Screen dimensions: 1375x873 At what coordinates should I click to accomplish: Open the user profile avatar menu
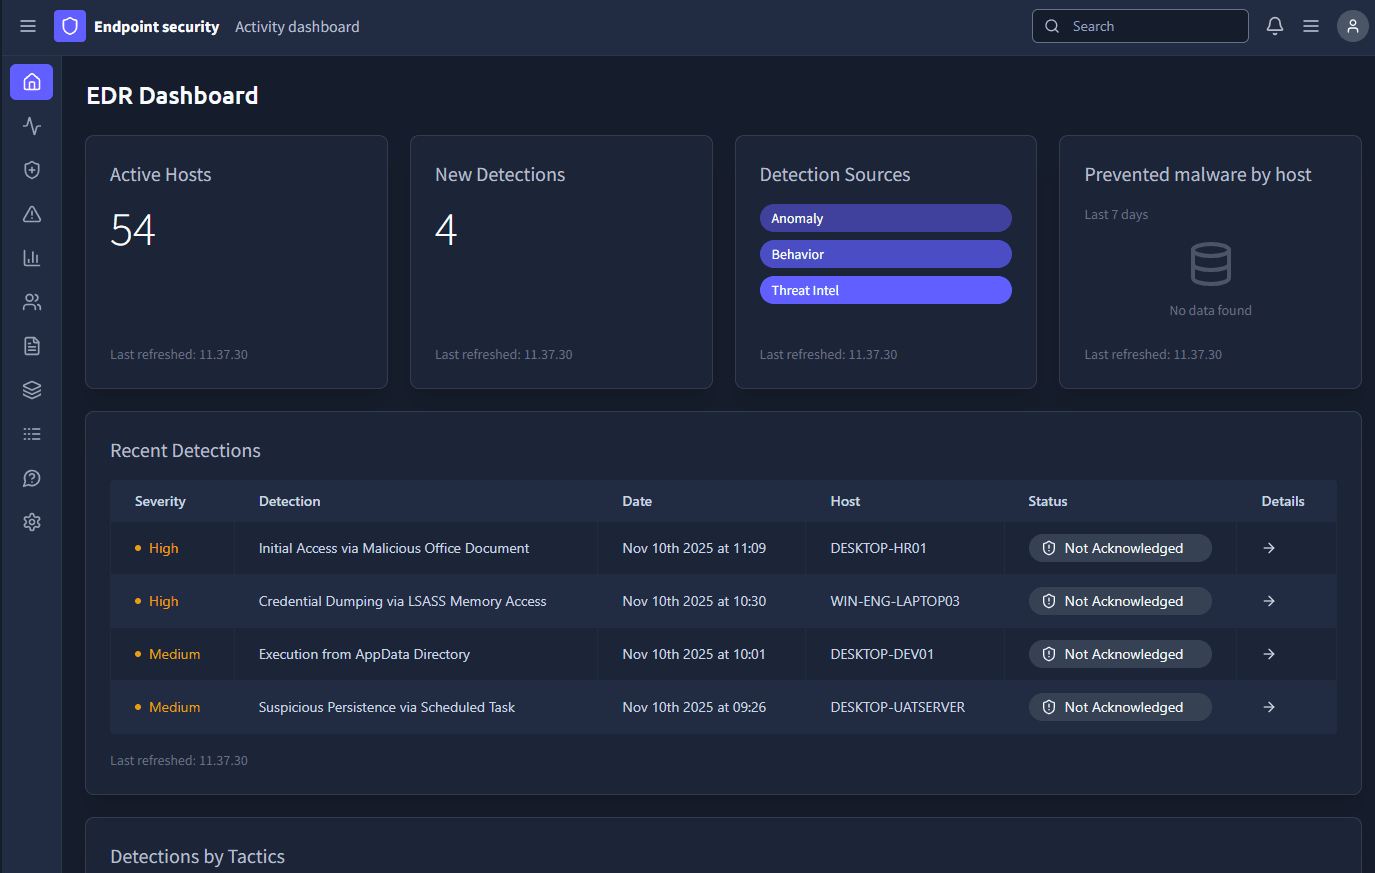tap(1352, 26)
